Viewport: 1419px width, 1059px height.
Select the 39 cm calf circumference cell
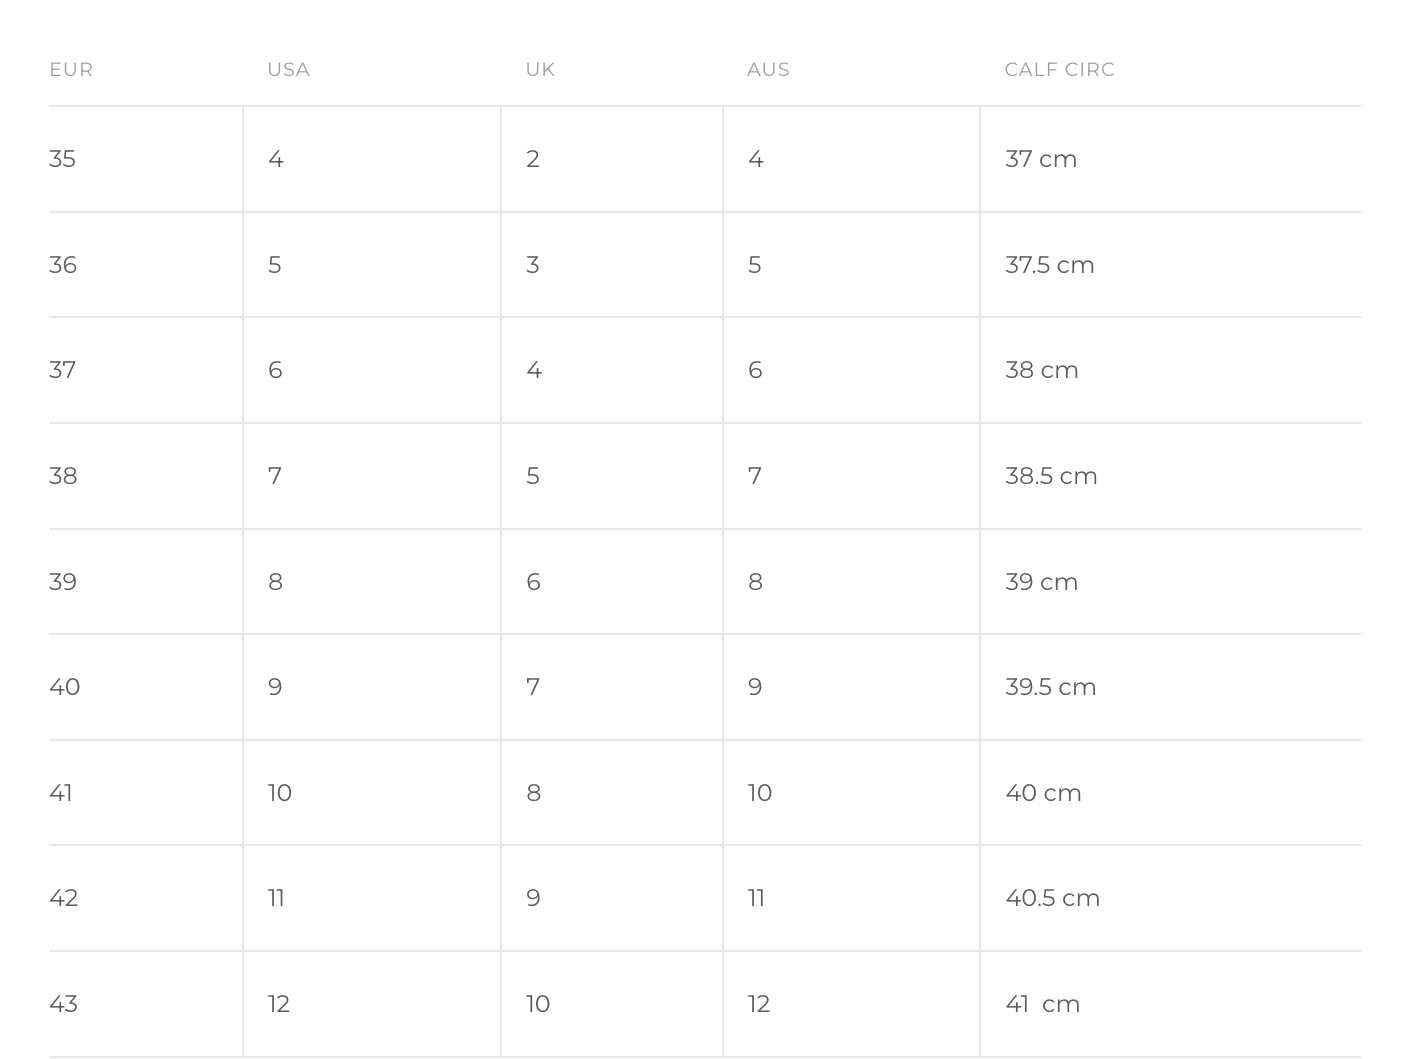[1041, 582]
